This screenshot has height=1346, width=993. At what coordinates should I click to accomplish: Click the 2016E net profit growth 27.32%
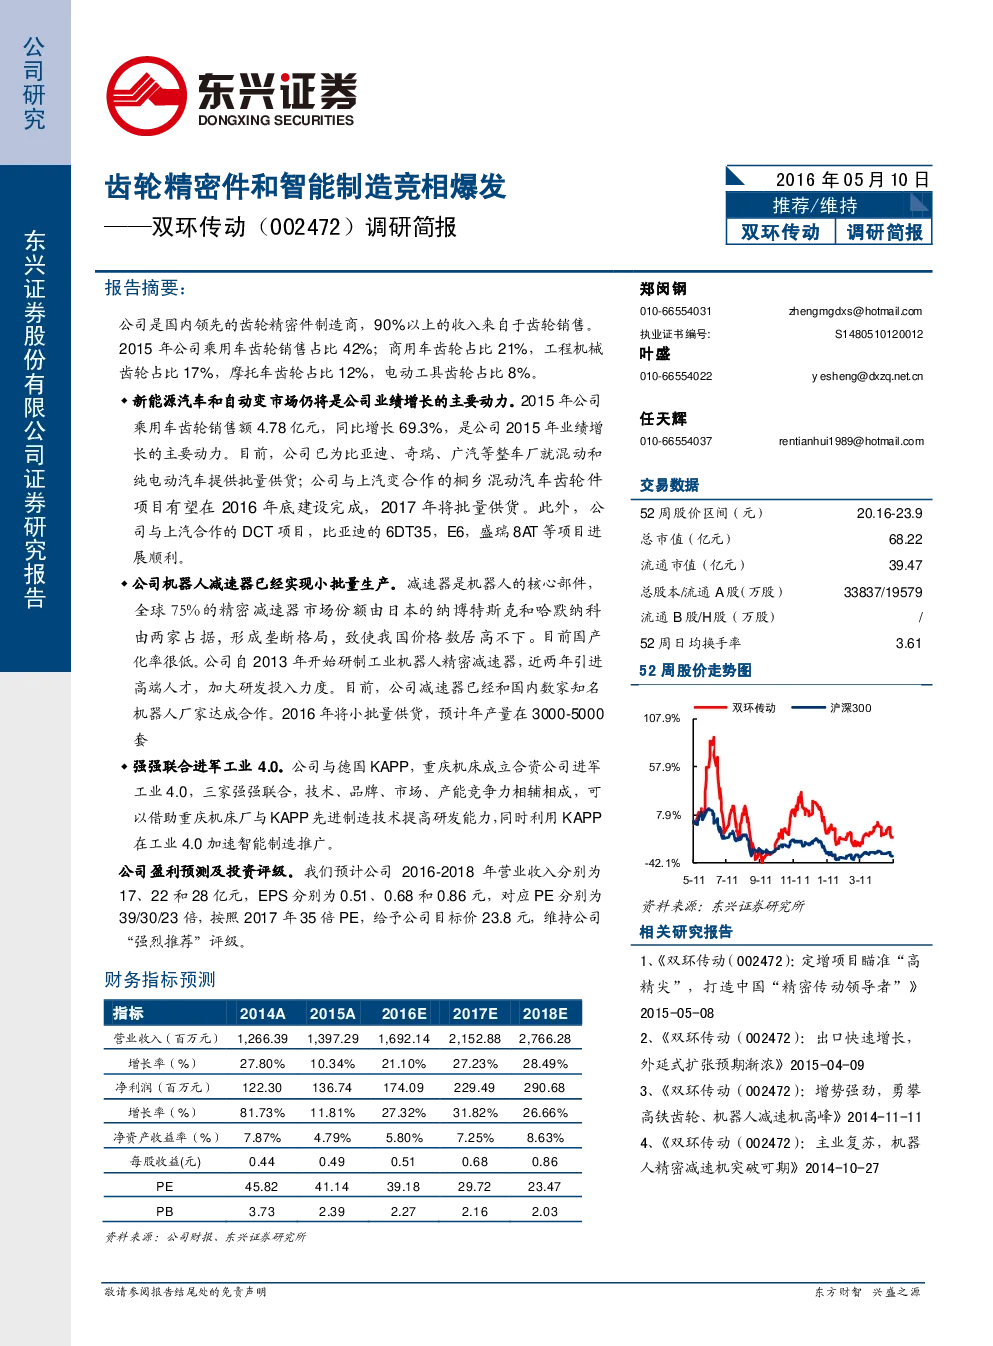tap(404, 1113)
